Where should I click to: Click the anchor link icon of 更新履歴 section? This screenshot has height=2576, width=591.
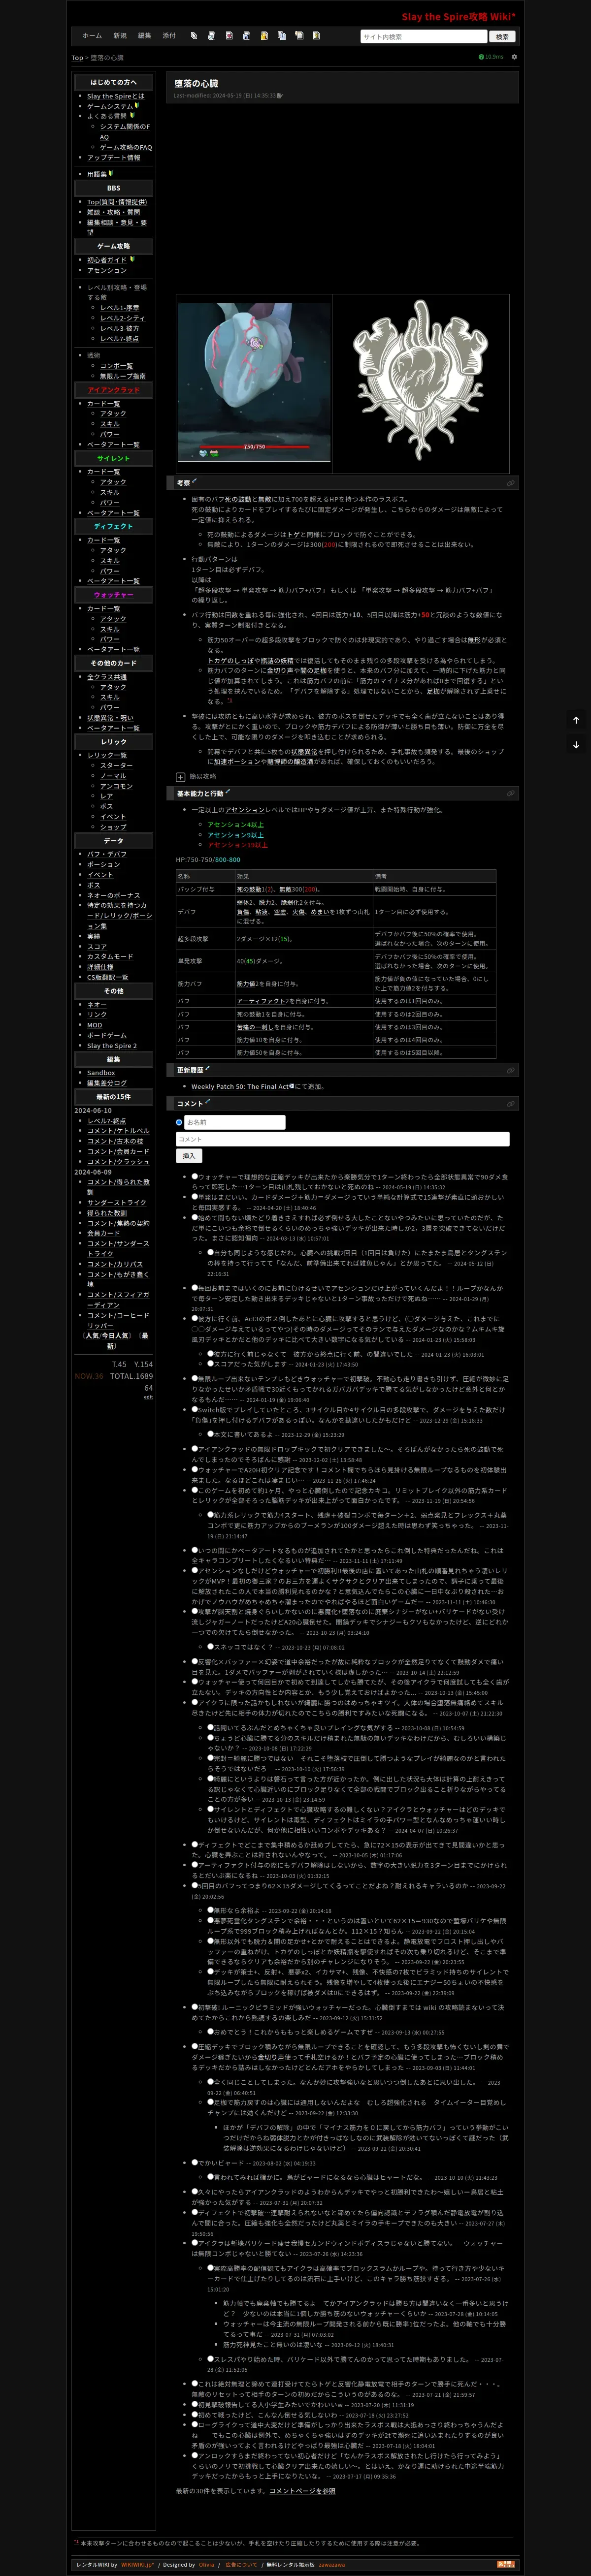pos(510,1070)
